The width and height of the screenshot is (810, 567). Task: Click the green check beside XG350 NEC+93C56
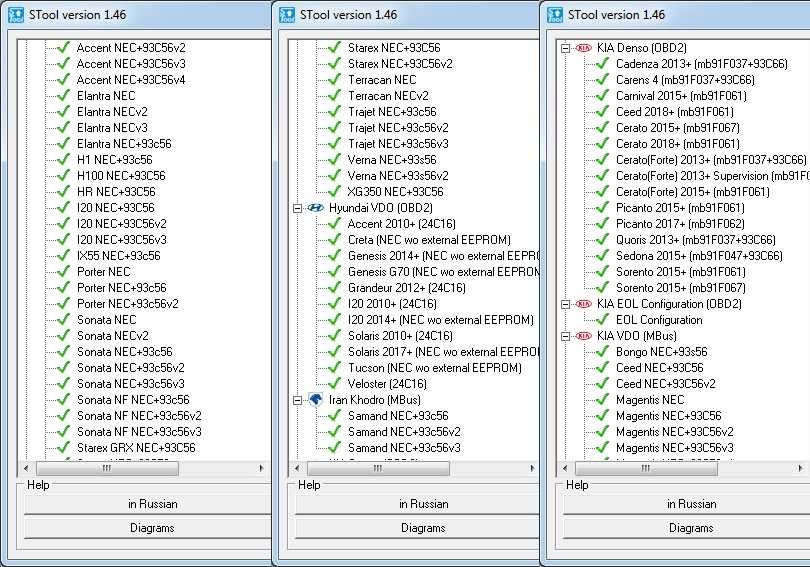coord(334,192)
